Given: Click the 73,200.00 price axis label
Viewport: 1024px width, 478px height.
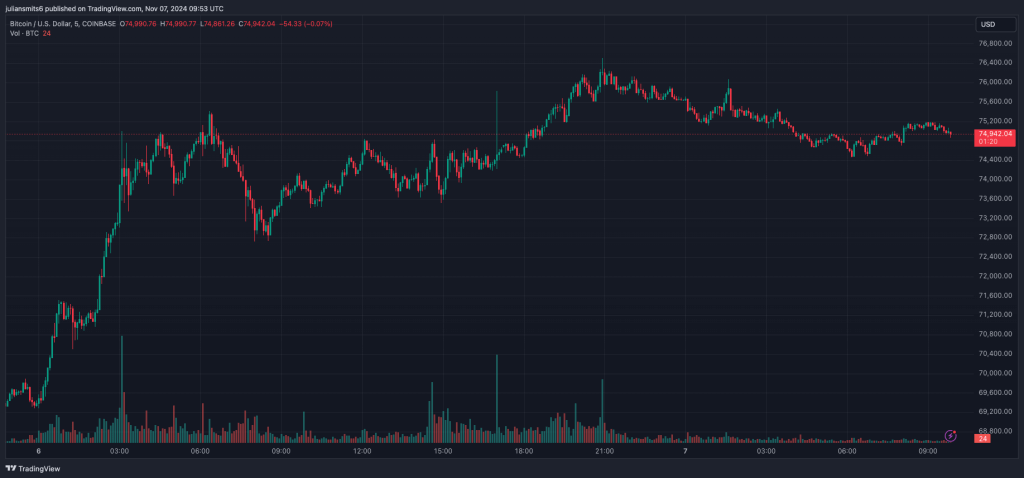Looking at the screenshot, I should point(995,218).
